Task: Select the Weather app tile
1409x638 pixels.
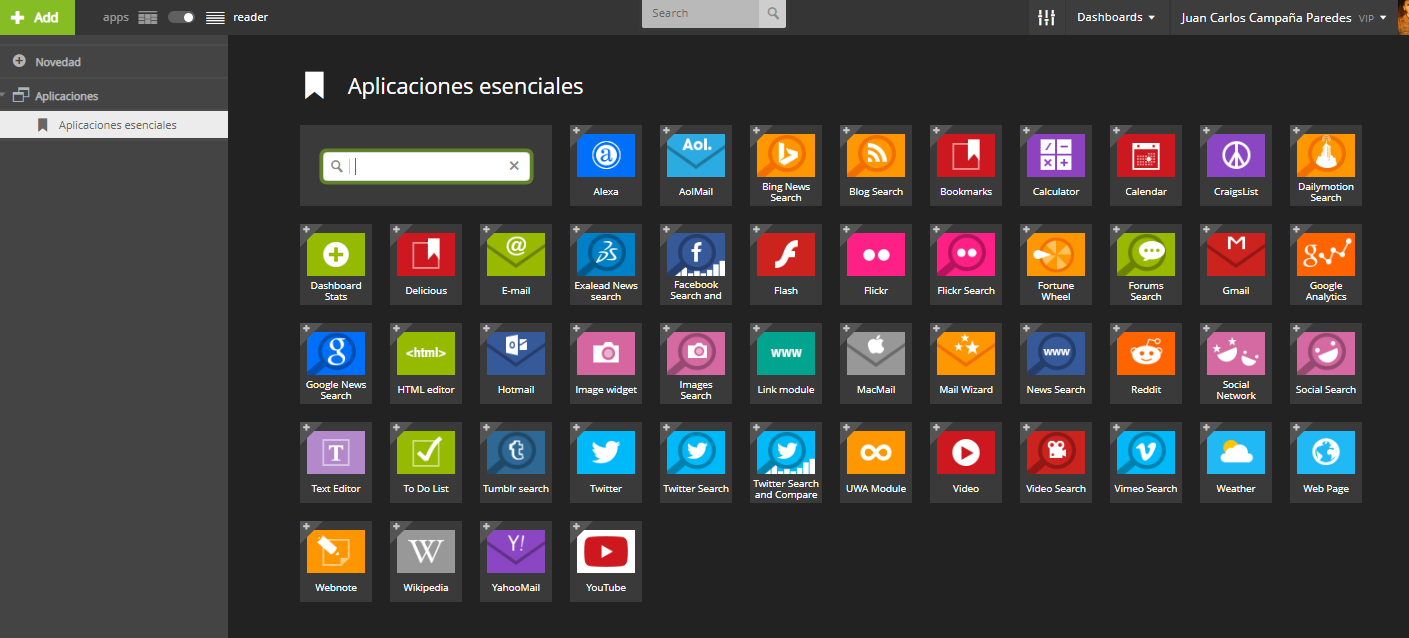Action: [x=1236, y=462]
